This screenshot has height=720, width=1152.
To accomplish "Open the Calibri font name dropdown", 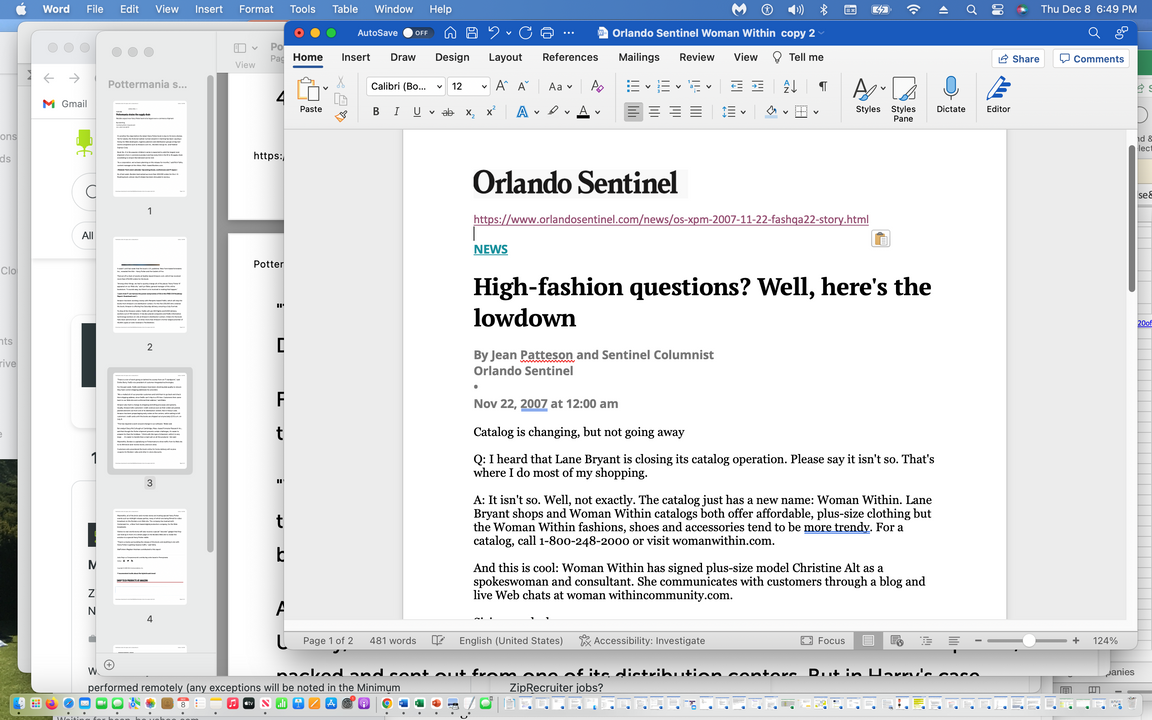I will pos(439,87).
